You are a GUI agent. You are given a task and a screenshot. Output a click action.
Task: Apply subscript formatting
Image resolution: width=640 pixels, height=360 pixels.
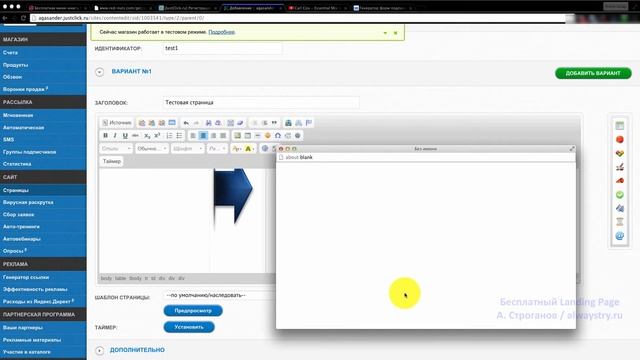(147, 136)
